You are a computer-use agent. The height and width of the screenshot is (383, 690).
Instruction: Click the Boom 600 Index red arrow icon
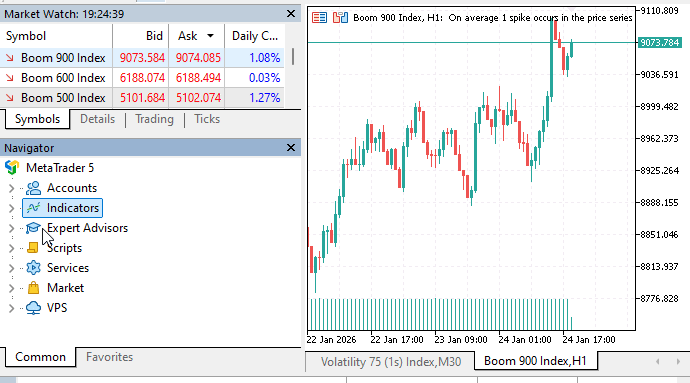click(10, 78)
